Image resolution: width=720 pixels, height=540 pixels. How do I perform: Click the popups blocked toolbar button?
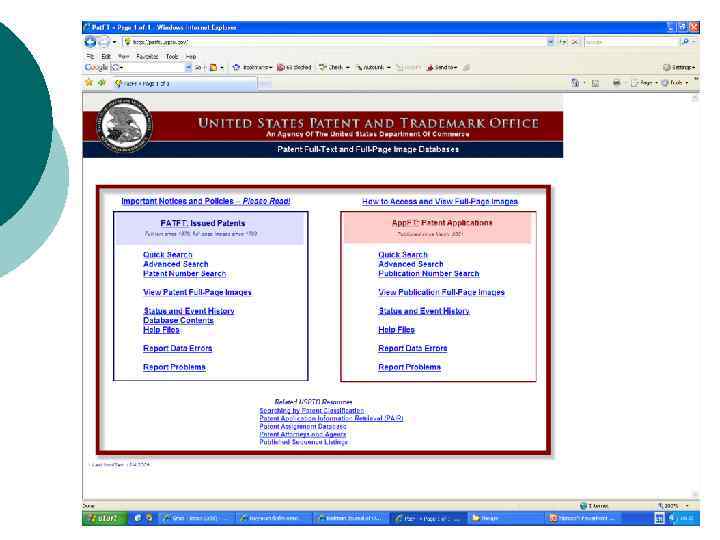(294, 67)
